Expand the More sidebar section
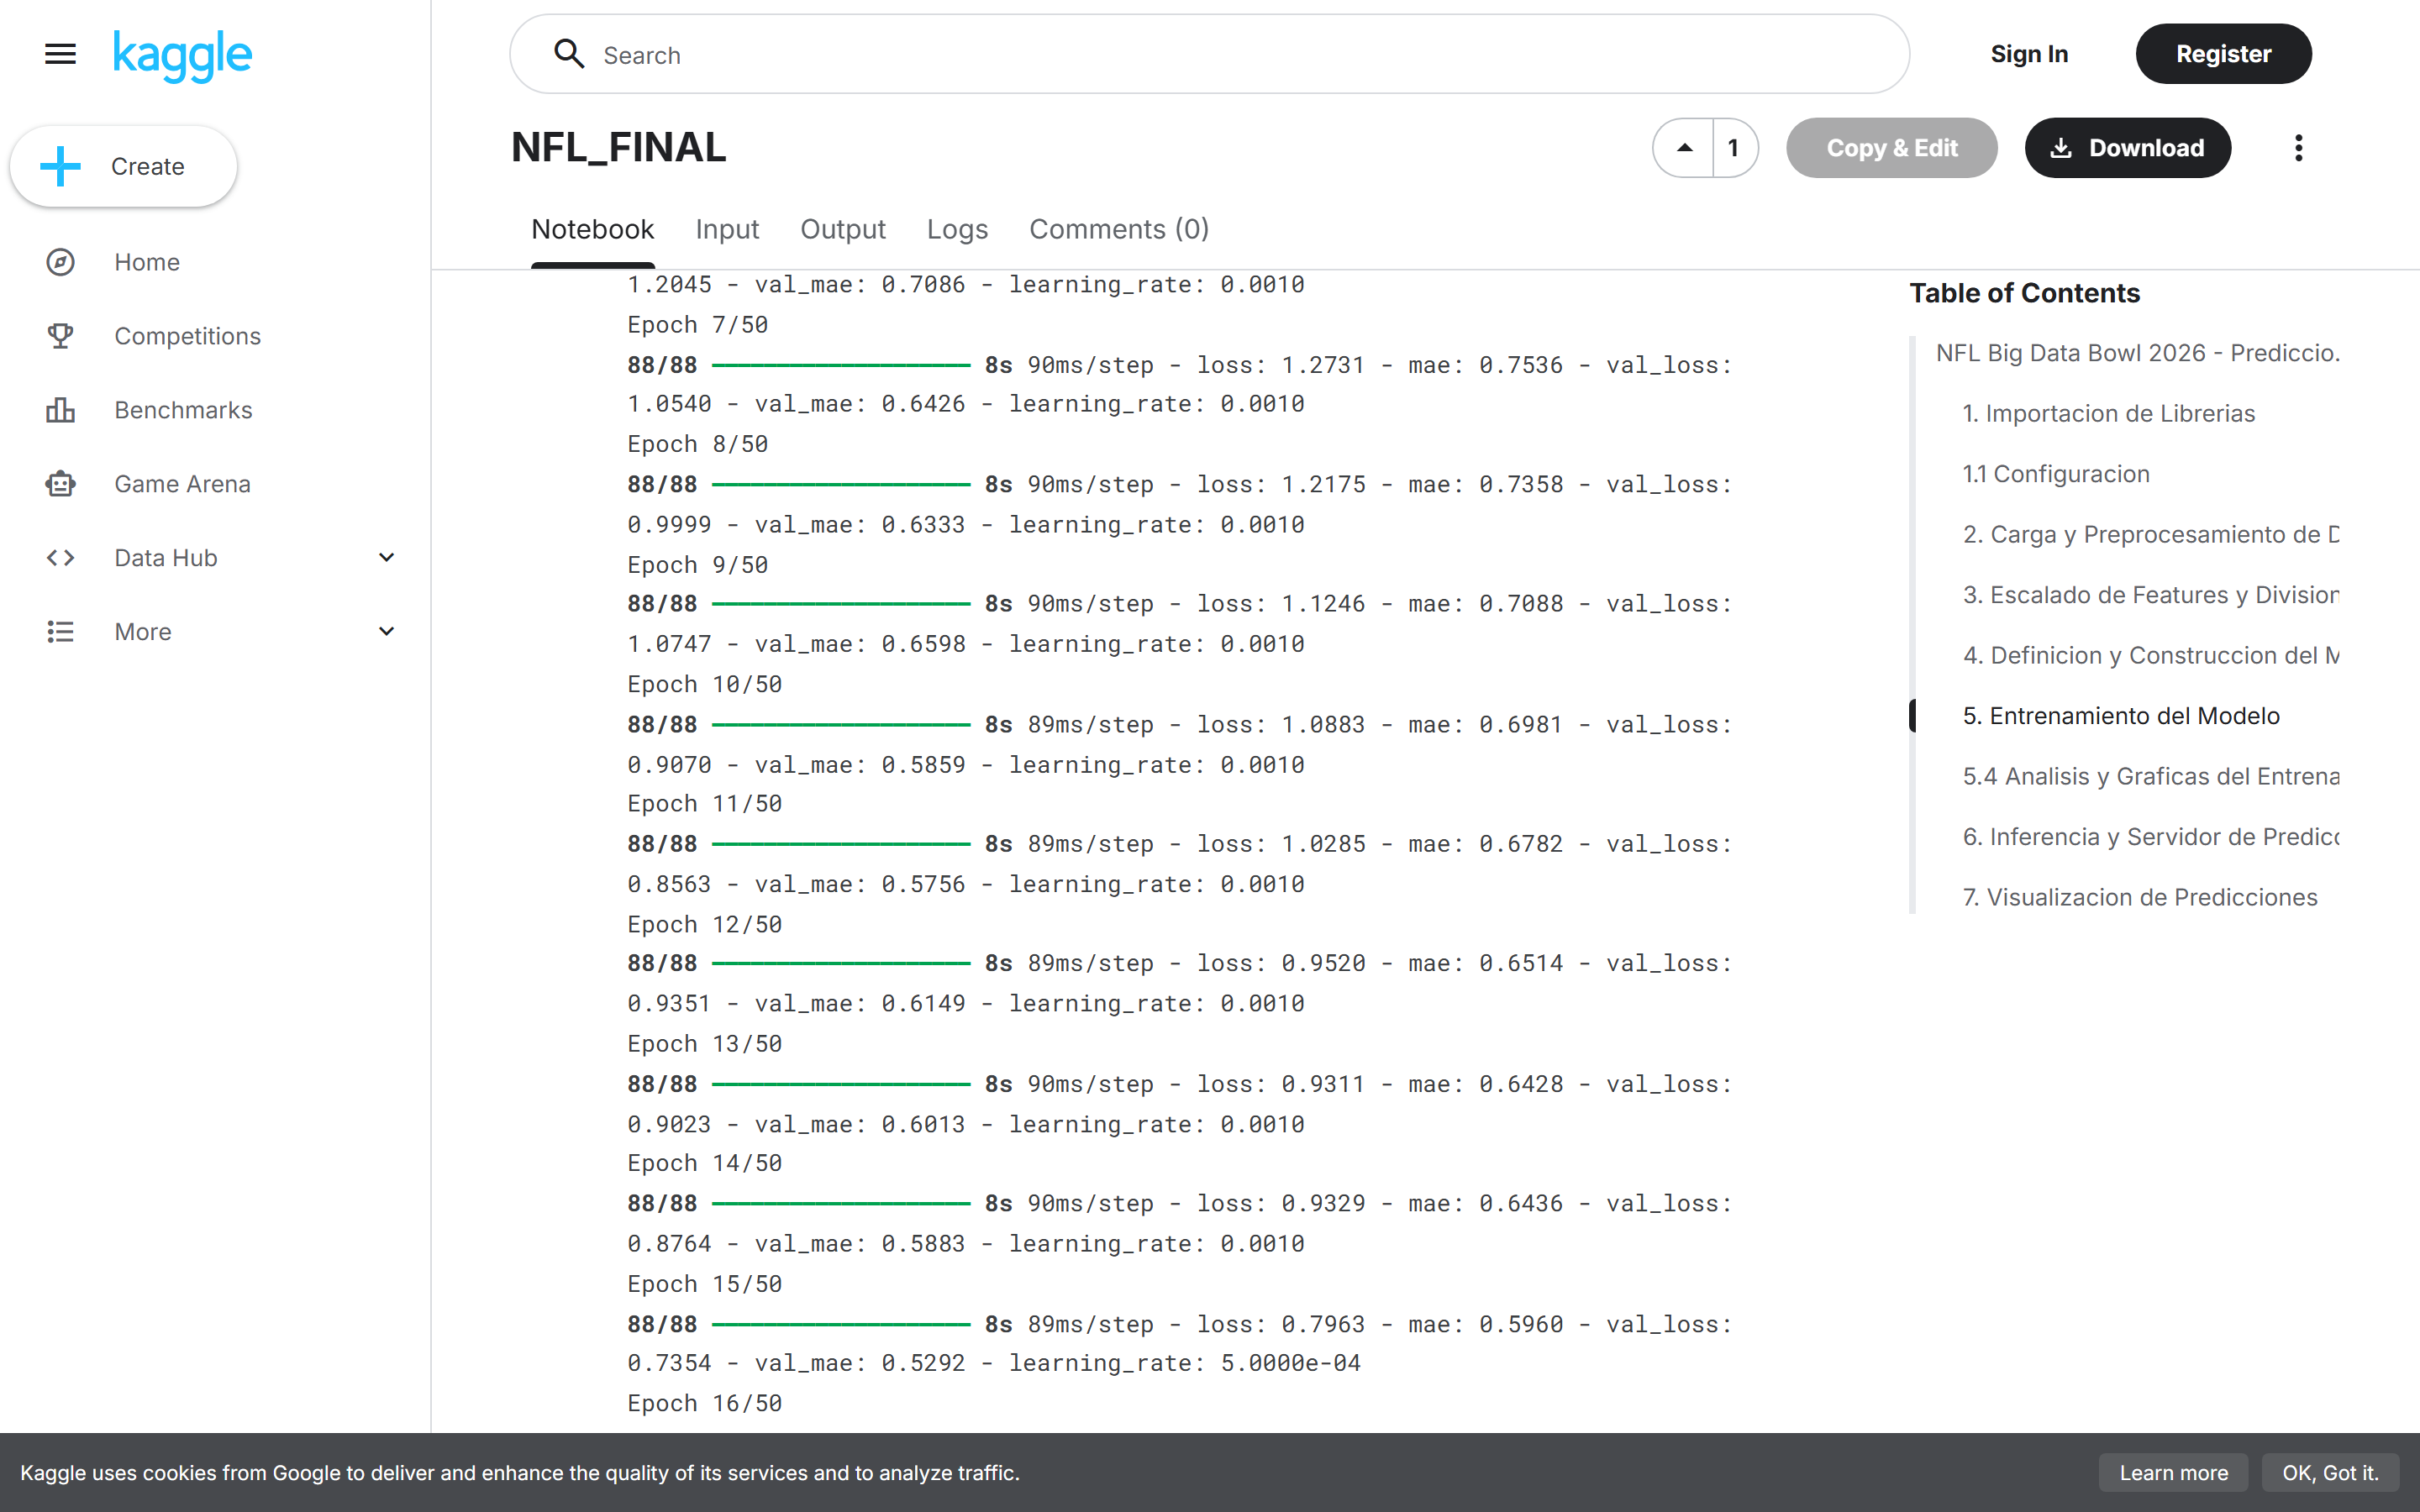 pyautogui.click(x=386, y=632)
